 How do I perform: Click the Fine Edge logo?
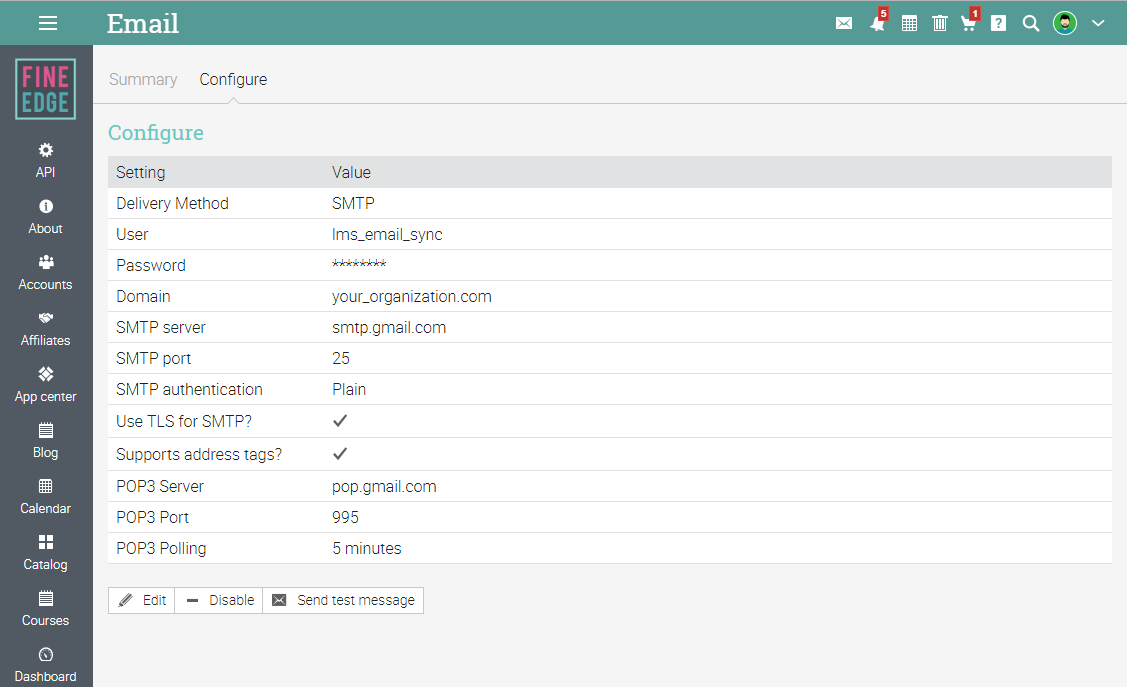pyautogui.click(x=45, y=89)
